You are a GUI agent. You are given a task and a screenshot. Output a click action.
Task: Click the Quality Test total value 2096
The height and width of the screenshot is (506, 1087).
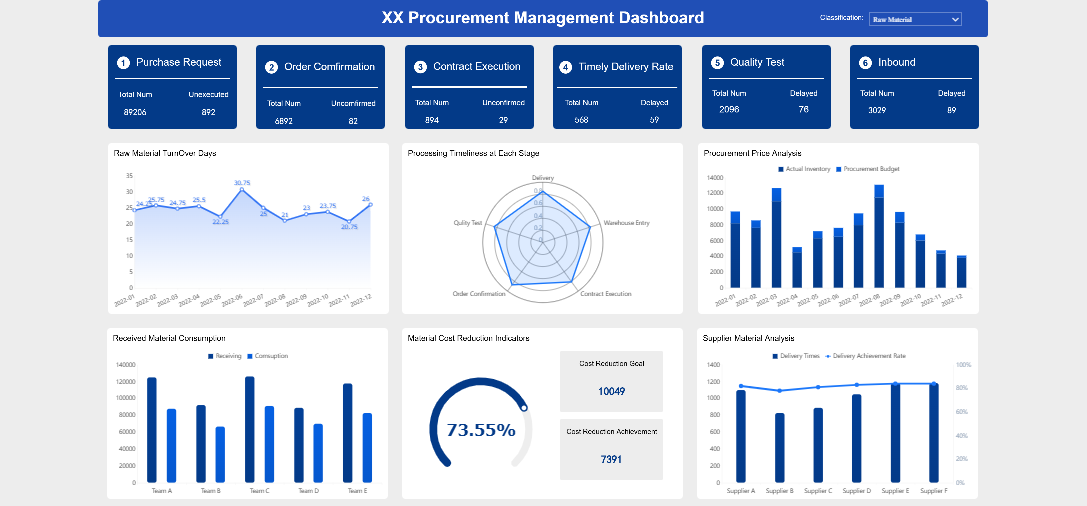(729, 109)
